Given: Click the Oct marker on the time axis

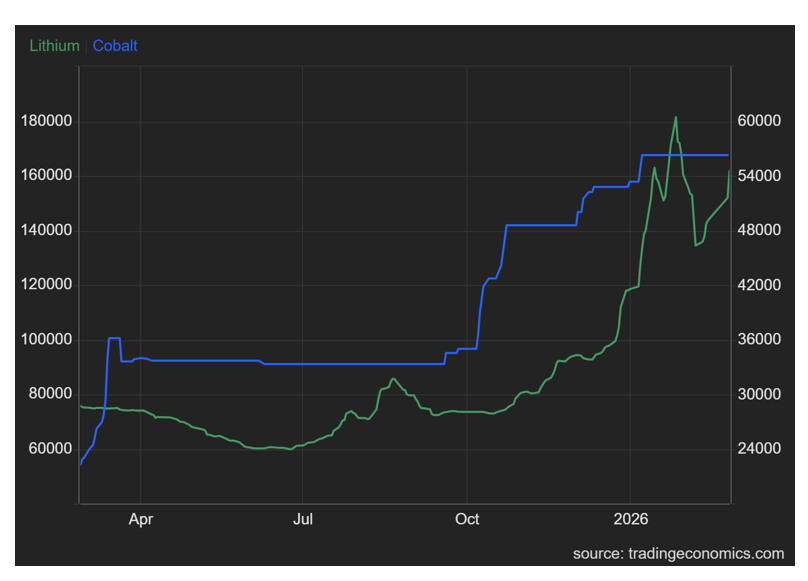Looking at the screenshot, I should coord(467,519).
